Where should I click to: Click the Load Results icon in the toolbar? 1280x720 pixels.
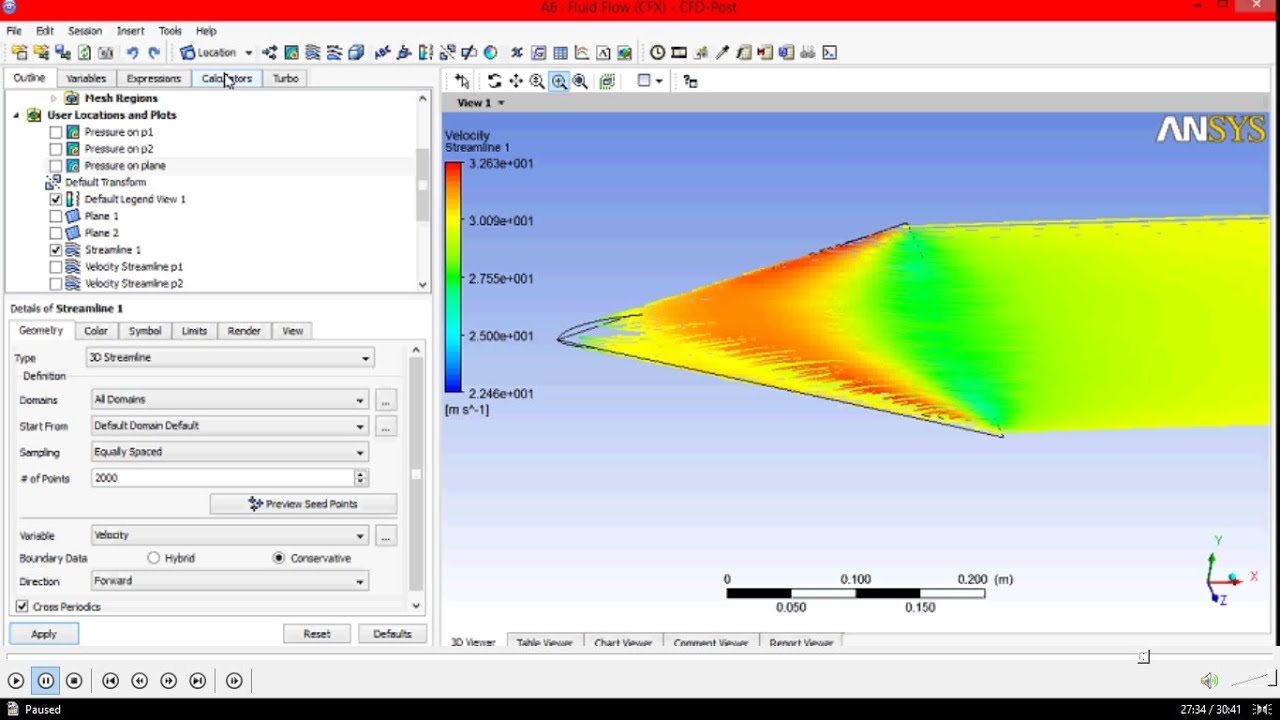point(19,52)
